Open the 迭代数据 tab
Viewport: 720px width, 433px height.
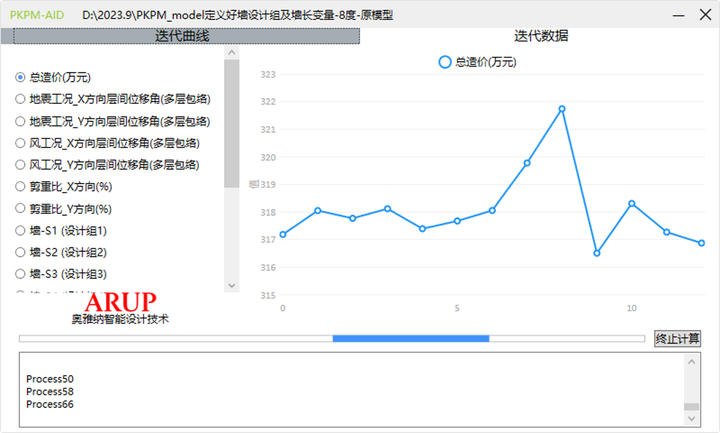point(541,36)
